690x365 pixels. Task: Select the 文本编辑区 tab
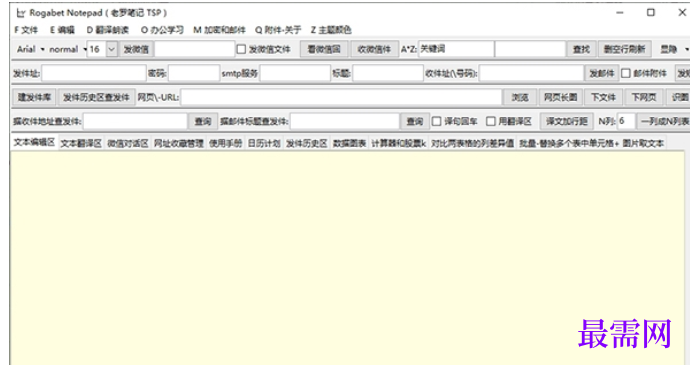pyautogui.click(x=34, y=142)
